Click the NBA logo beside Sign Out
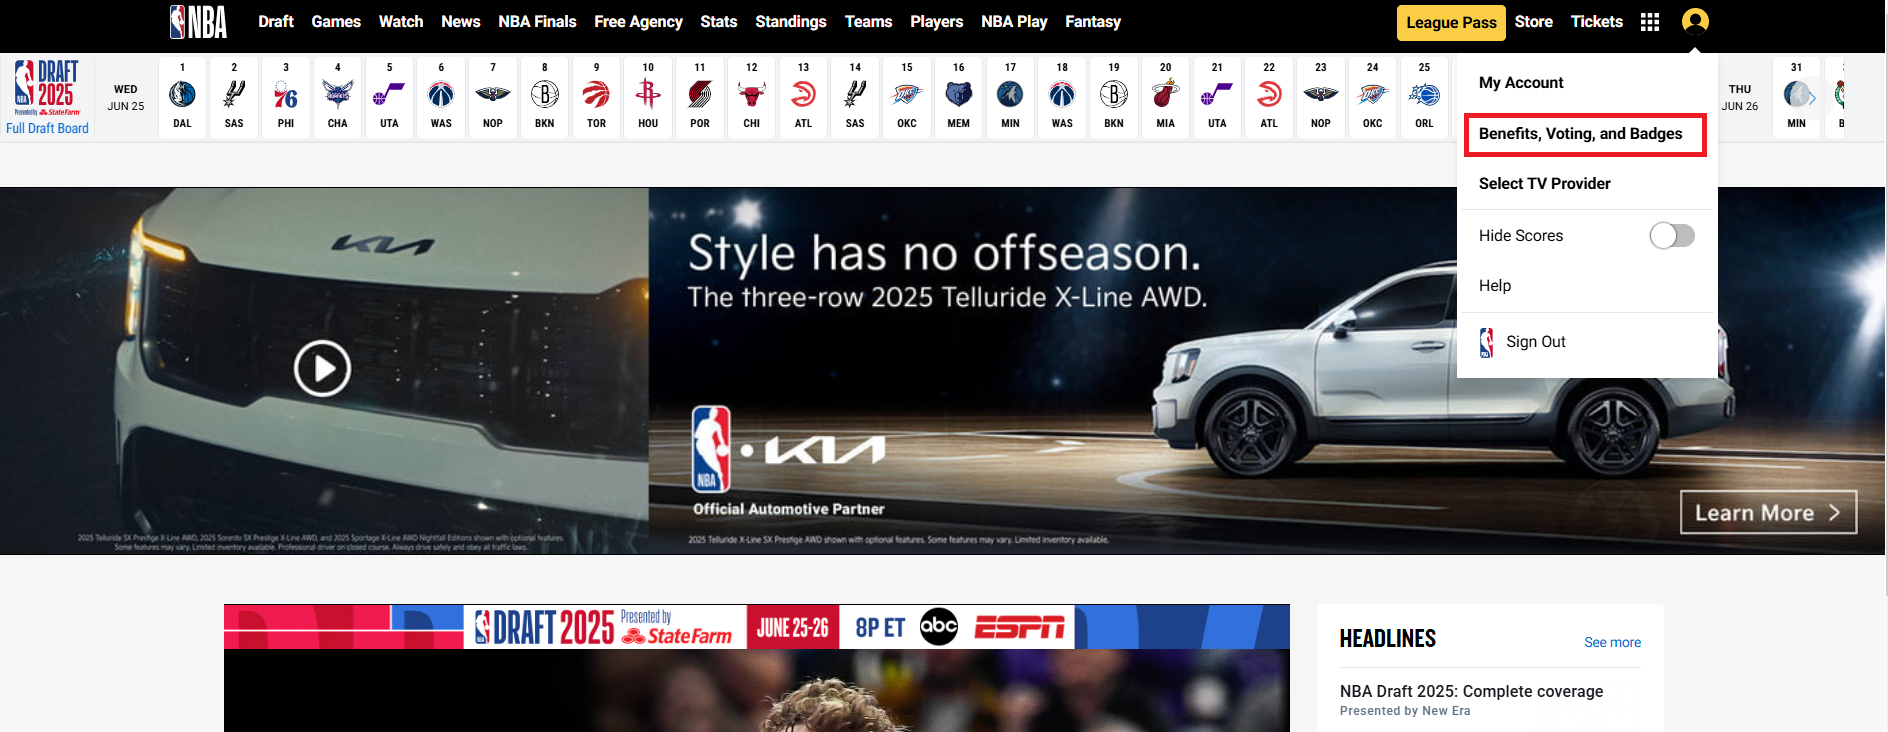Viewport: 1888px width, 732px height. tap(1487, 342)
